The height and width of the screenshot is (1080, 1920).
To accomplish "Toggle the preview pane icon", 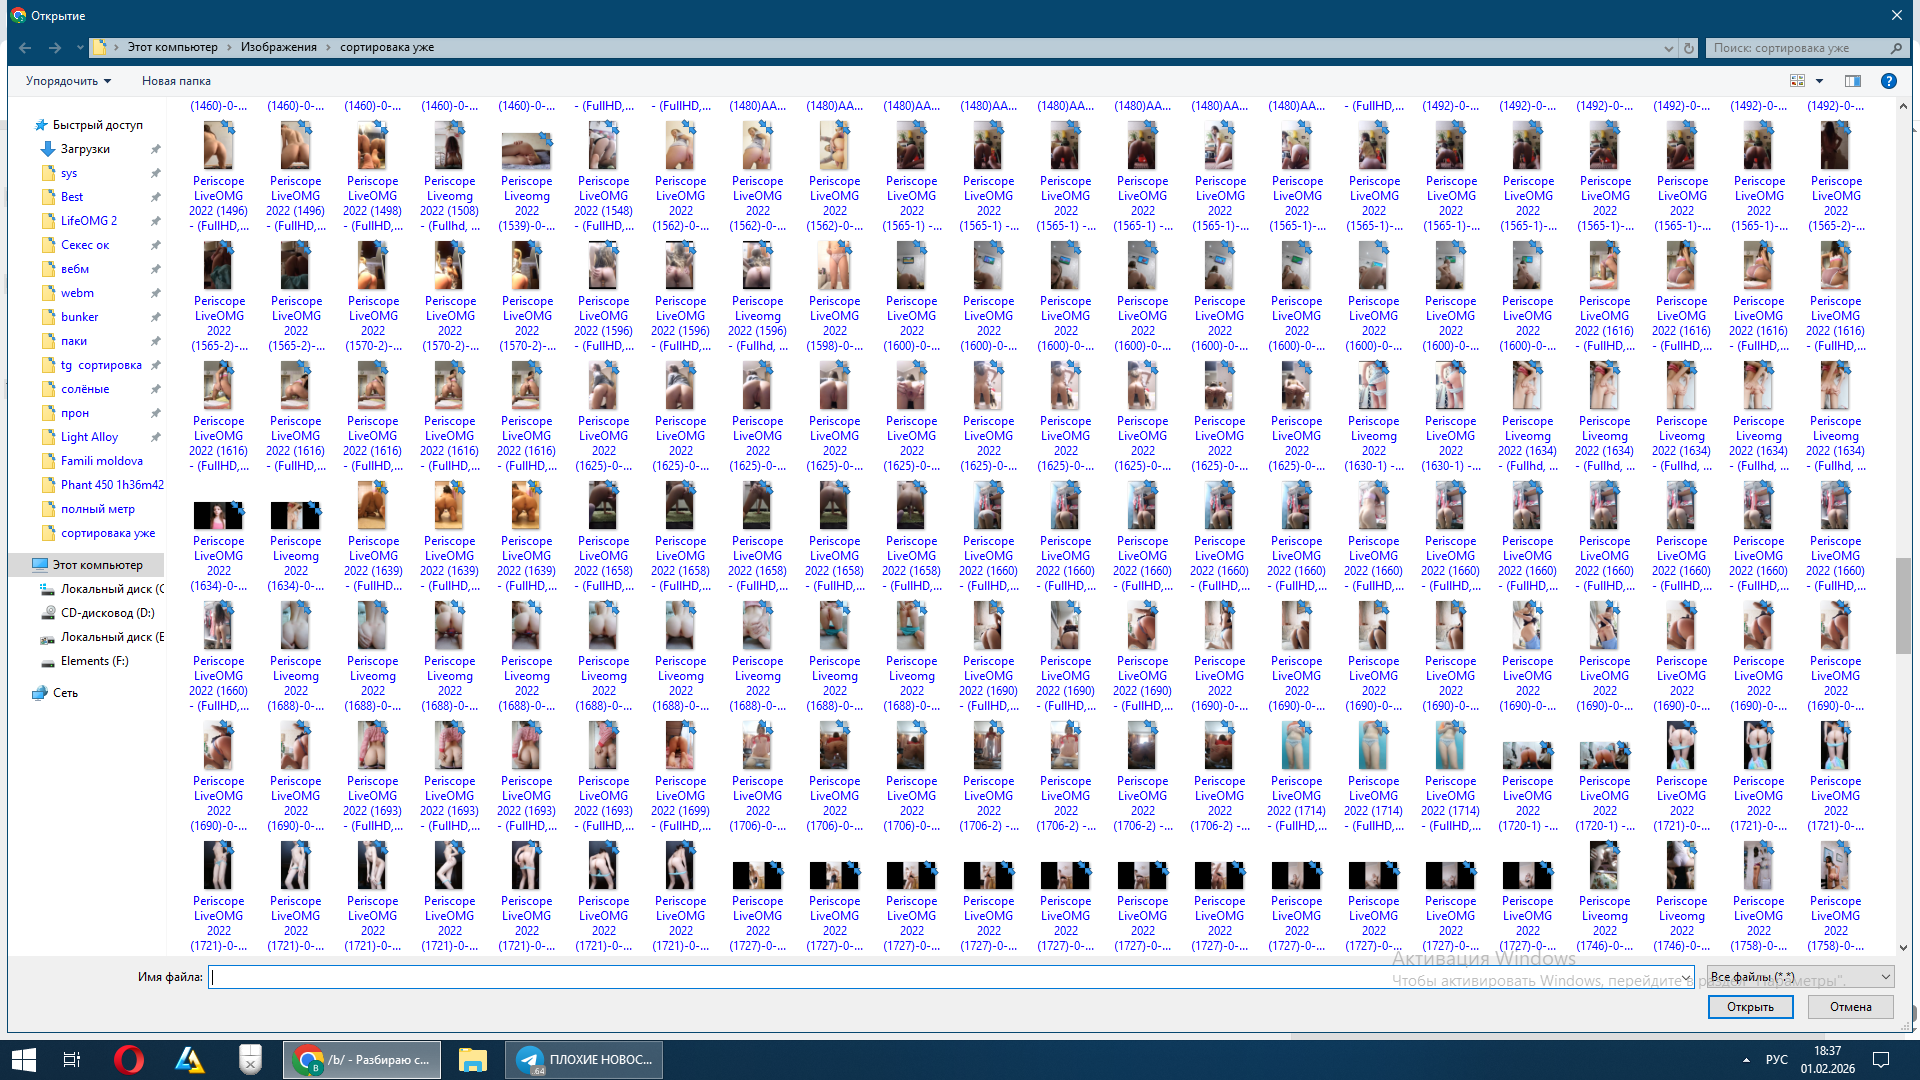I will (1852, 81).
